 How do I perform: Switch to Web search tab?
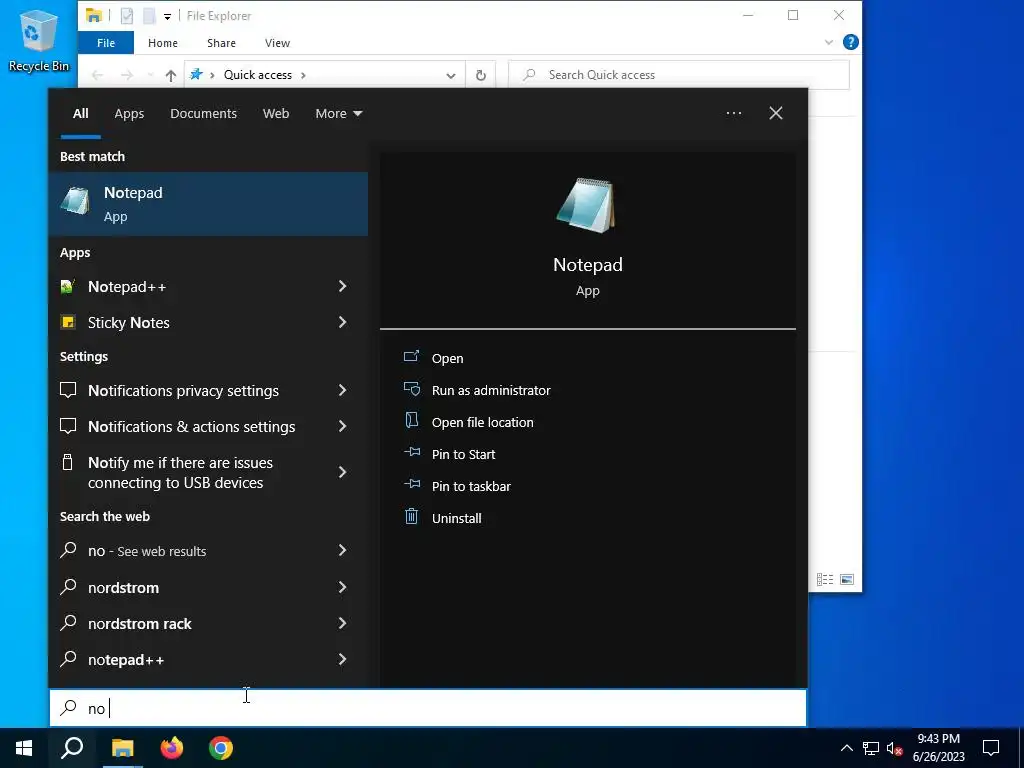click(x=276, y=114)
